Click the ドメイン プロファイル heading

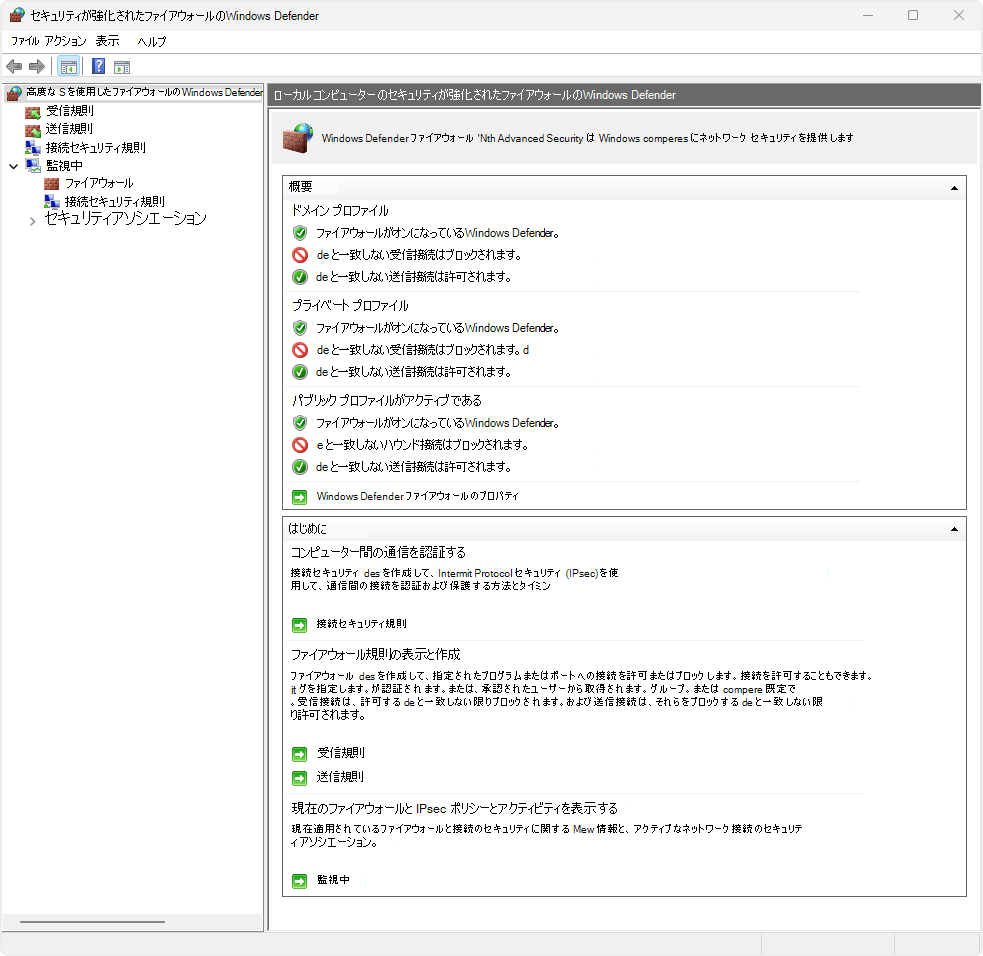(x=340, y=211)
